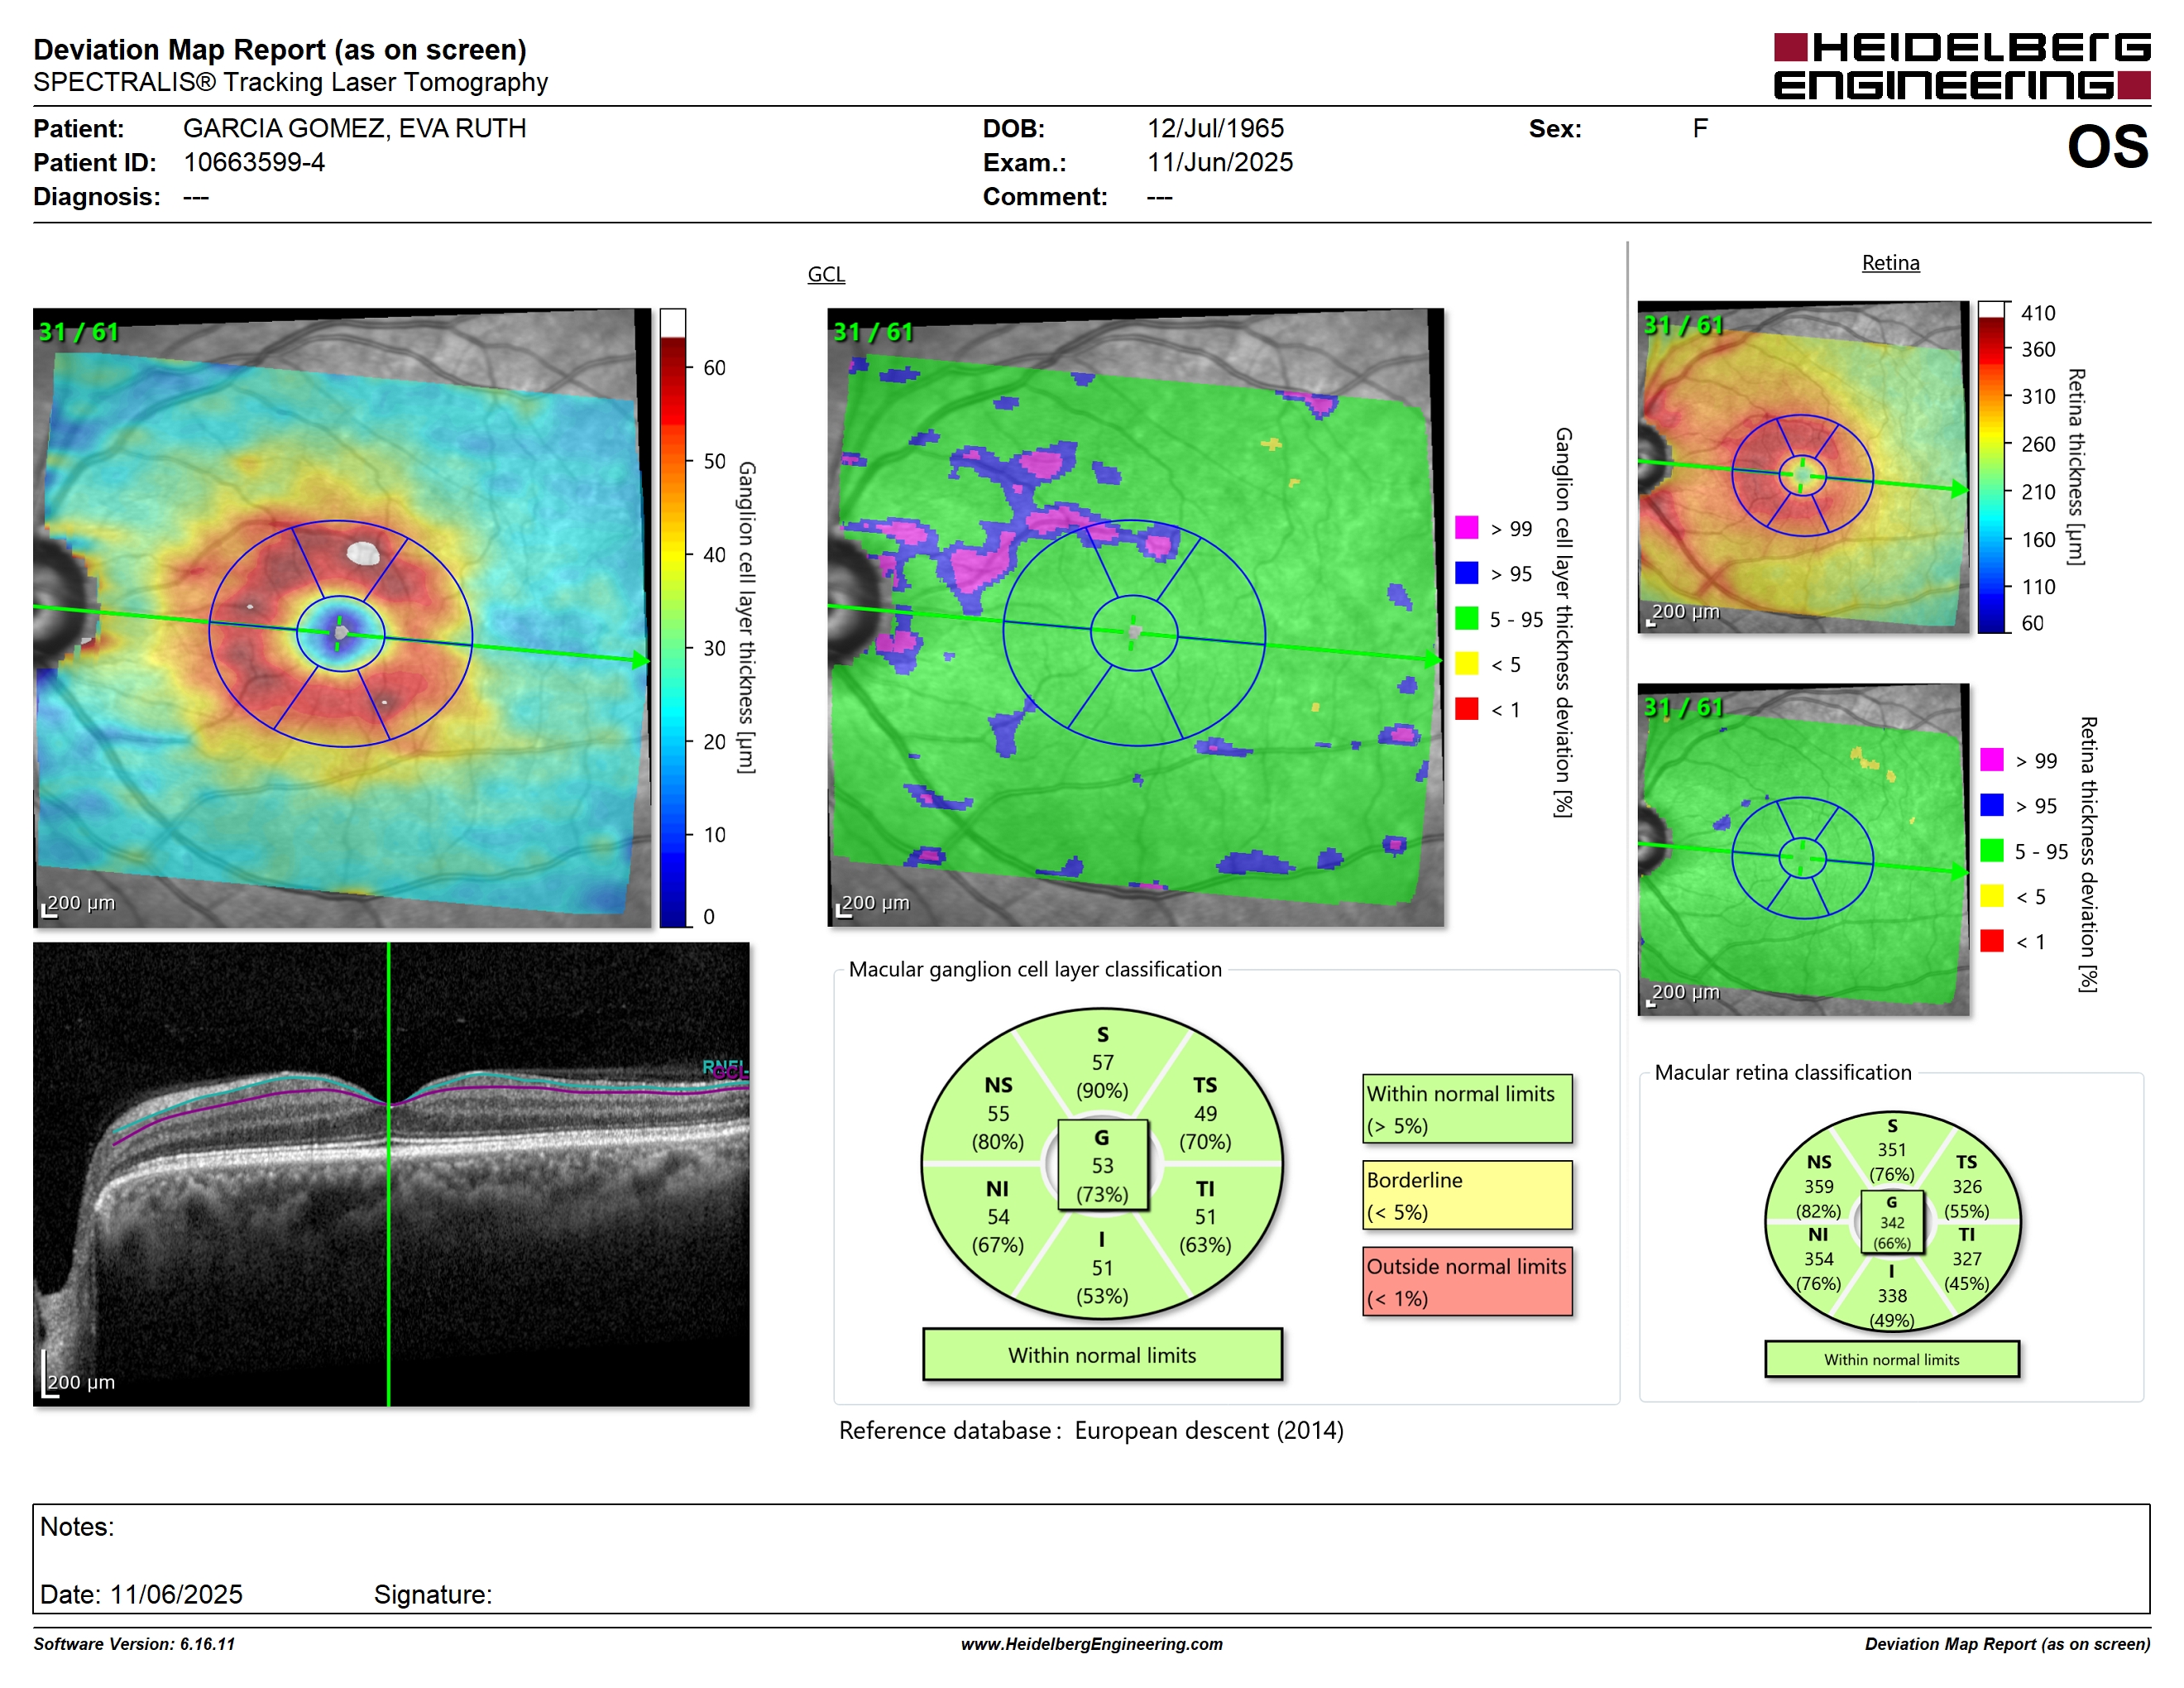2184x1688 pixels.
Task: Click the '31 / 61' counter on GCL thickness map
Action: 78,332
